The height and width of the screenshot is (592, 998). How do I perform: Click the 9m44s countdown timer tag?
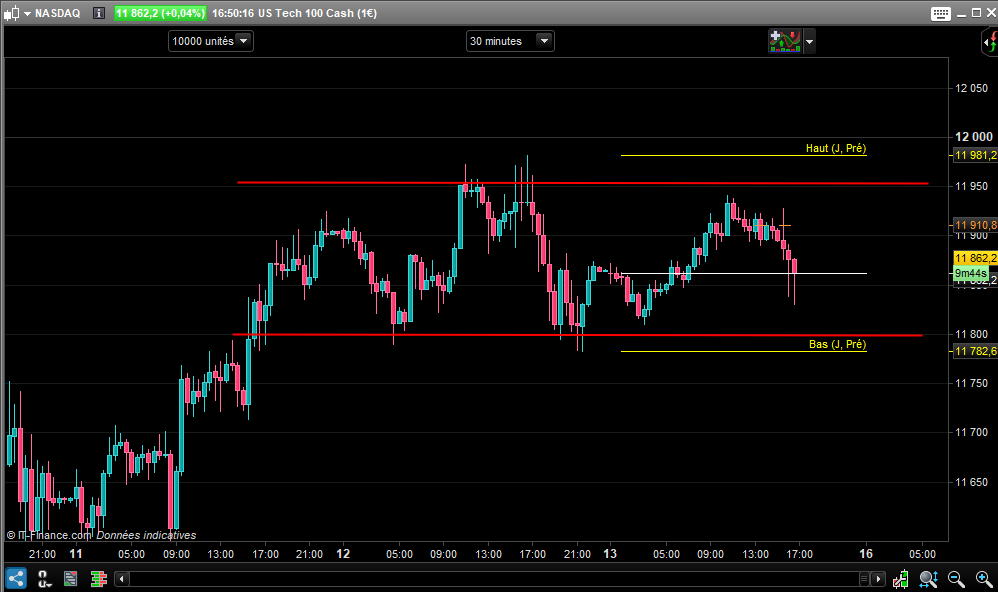971,273
